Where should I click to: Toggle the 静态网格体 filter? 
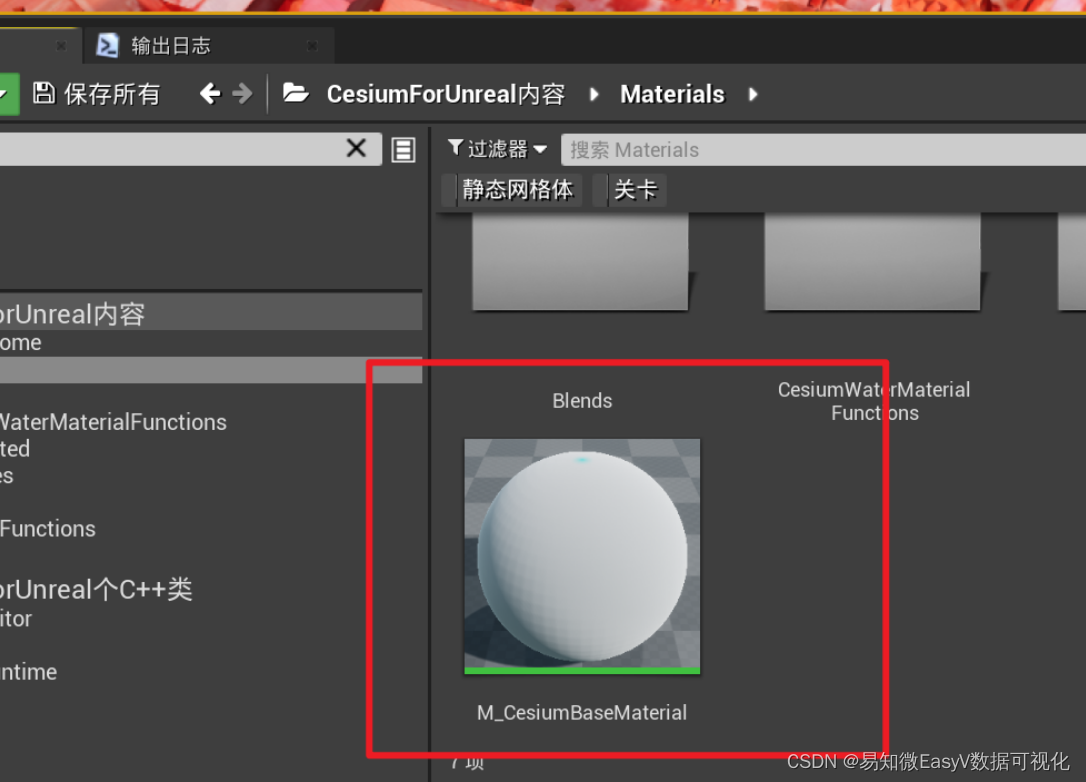pyautogui.click(x=511, y=190)
